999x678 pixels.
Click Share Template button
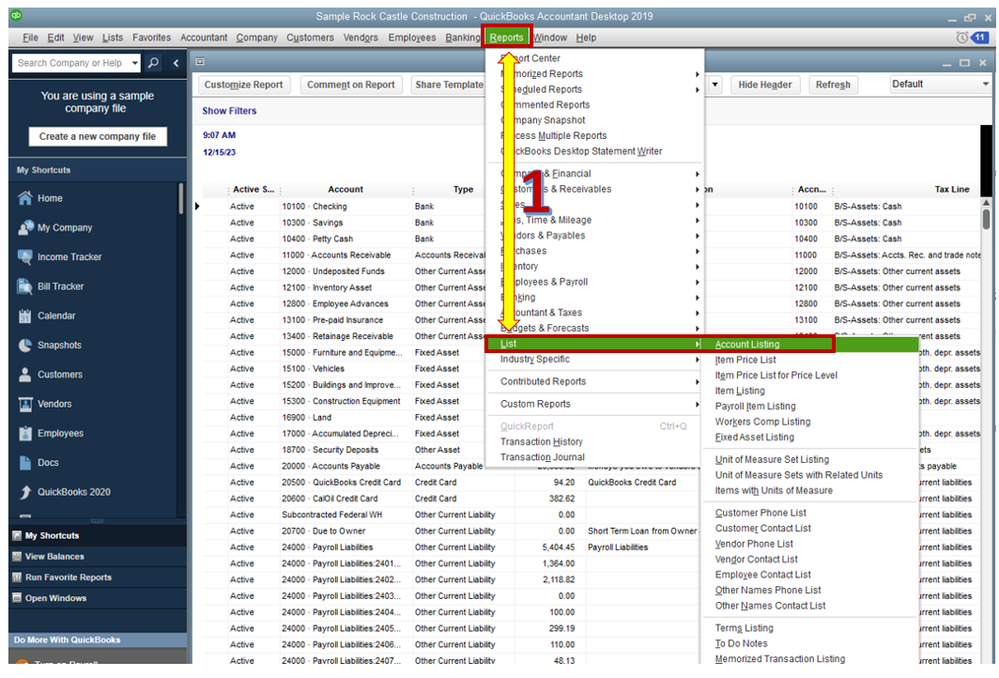(449, 85)
